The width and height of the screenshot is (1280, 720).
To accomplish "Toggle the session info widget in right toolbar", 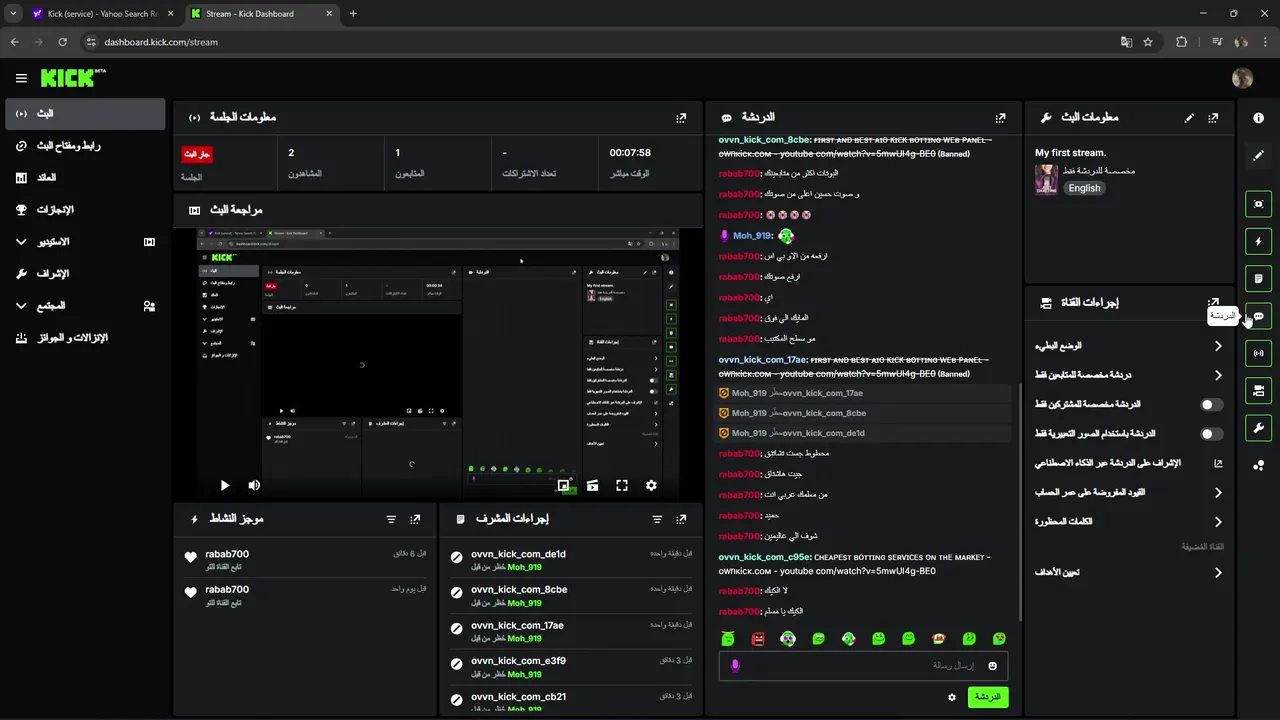I will coord(1258,204).
